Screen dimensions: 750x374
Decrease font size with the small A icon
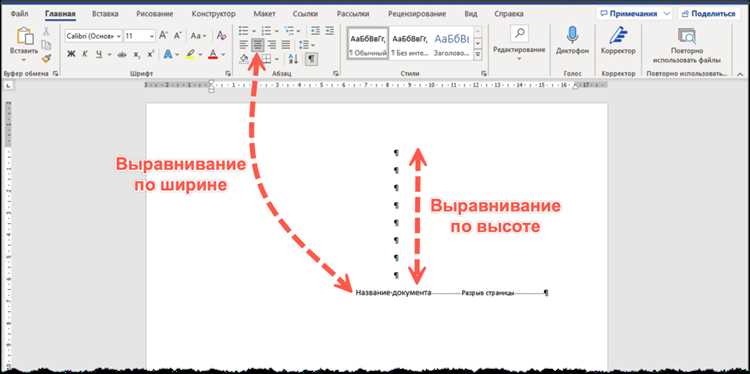177,35
